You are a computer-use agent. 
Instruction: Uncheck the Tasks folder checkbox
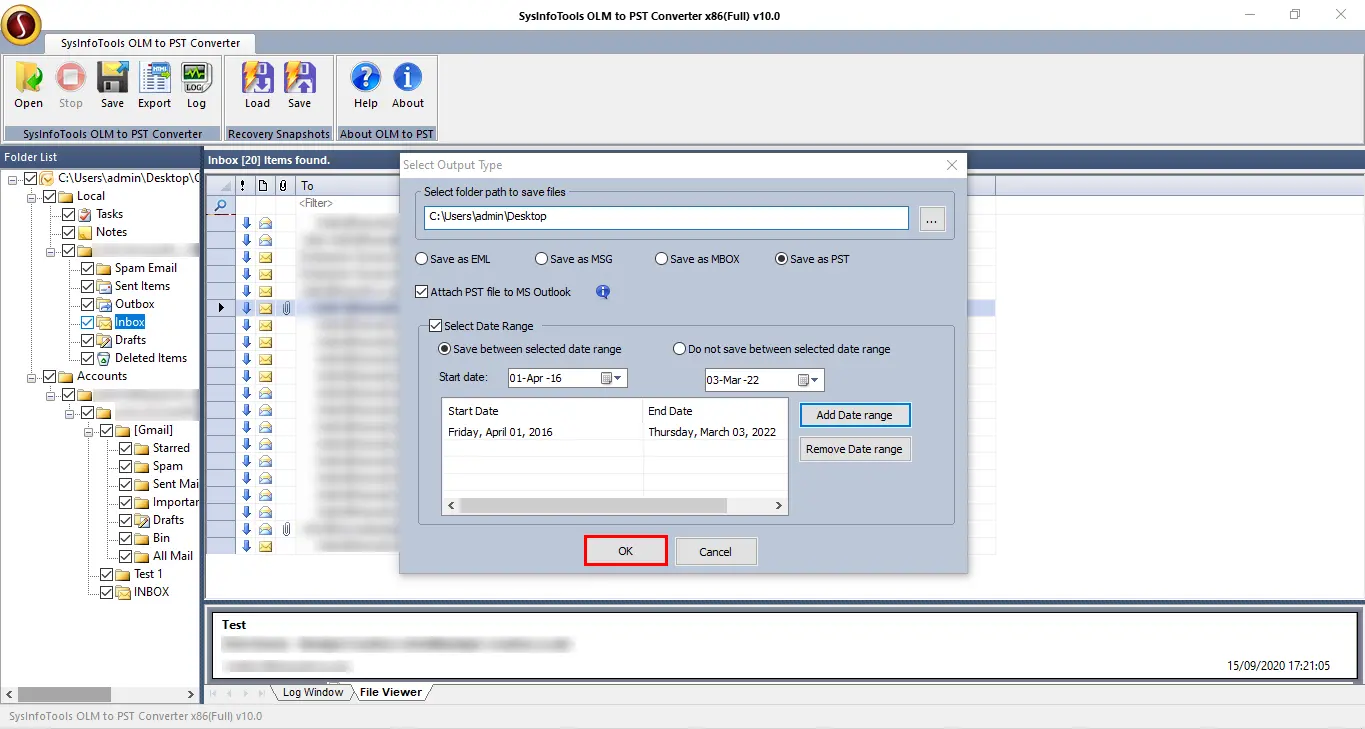coord(68,214)
